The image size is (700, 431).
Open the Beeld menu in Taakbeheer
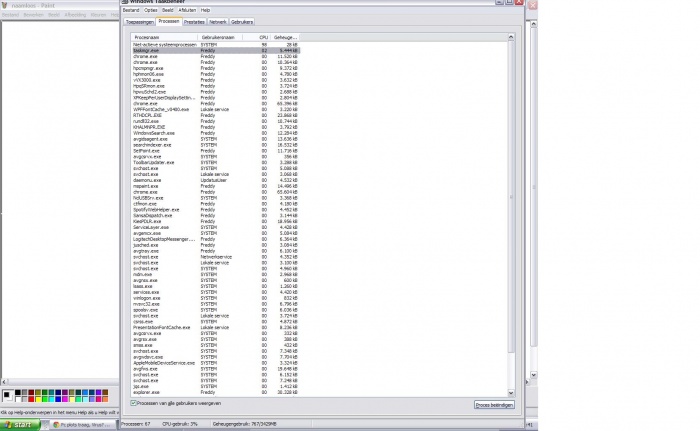click(x=167, y=10)
